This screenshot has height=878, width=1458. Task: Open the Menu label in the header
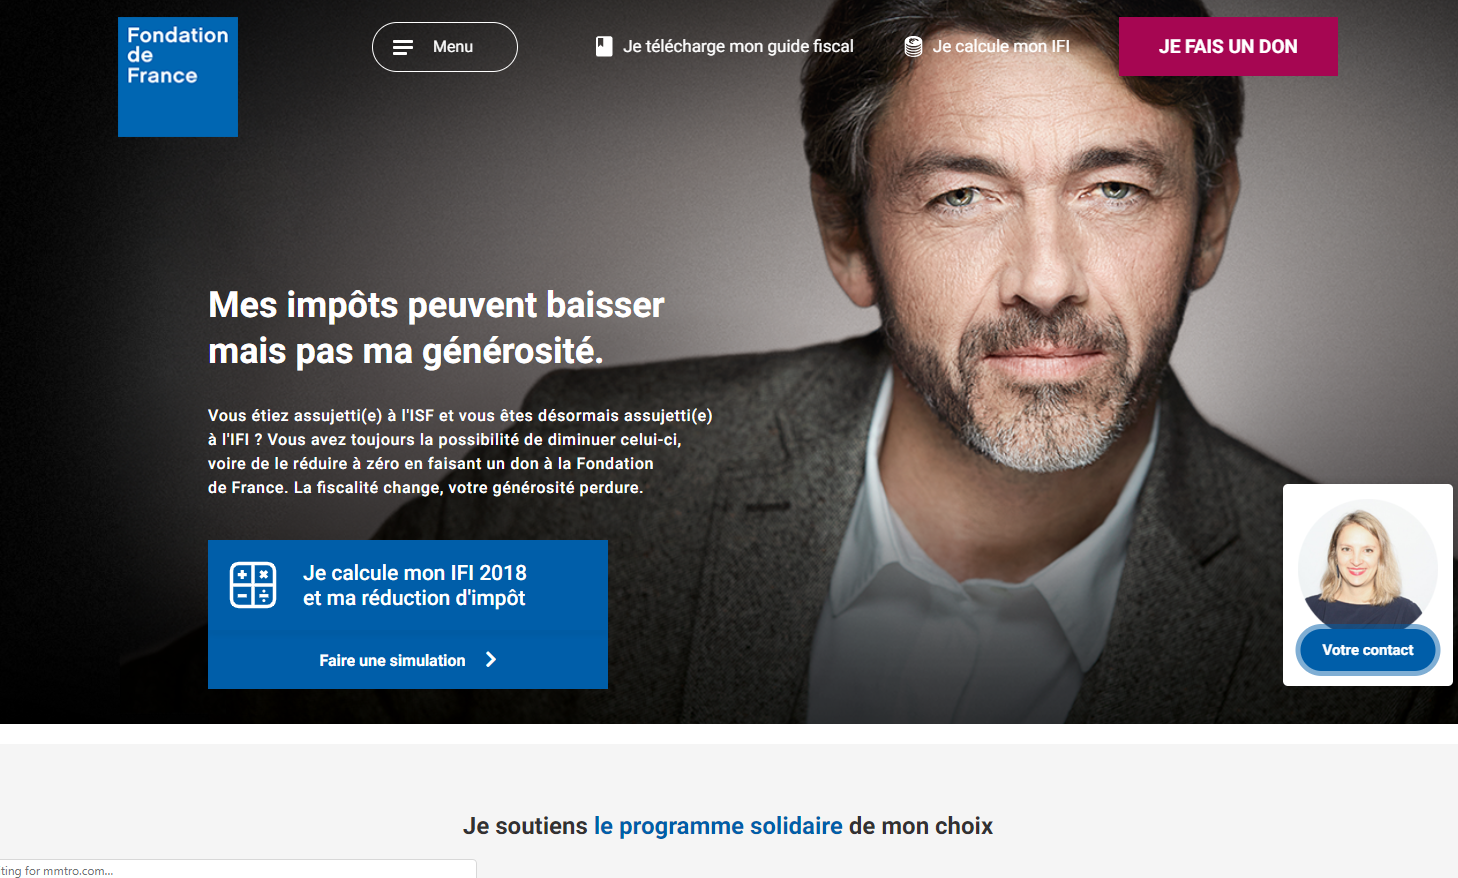[x=453, y=47]
